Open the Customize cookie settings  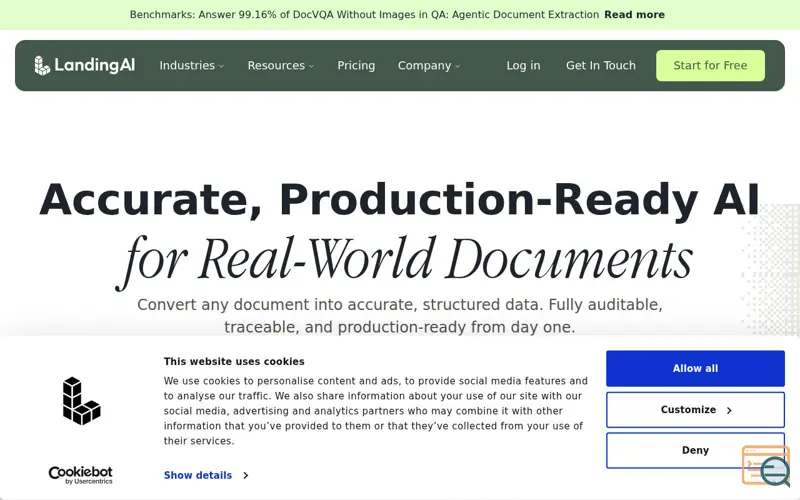click(695, 410)
